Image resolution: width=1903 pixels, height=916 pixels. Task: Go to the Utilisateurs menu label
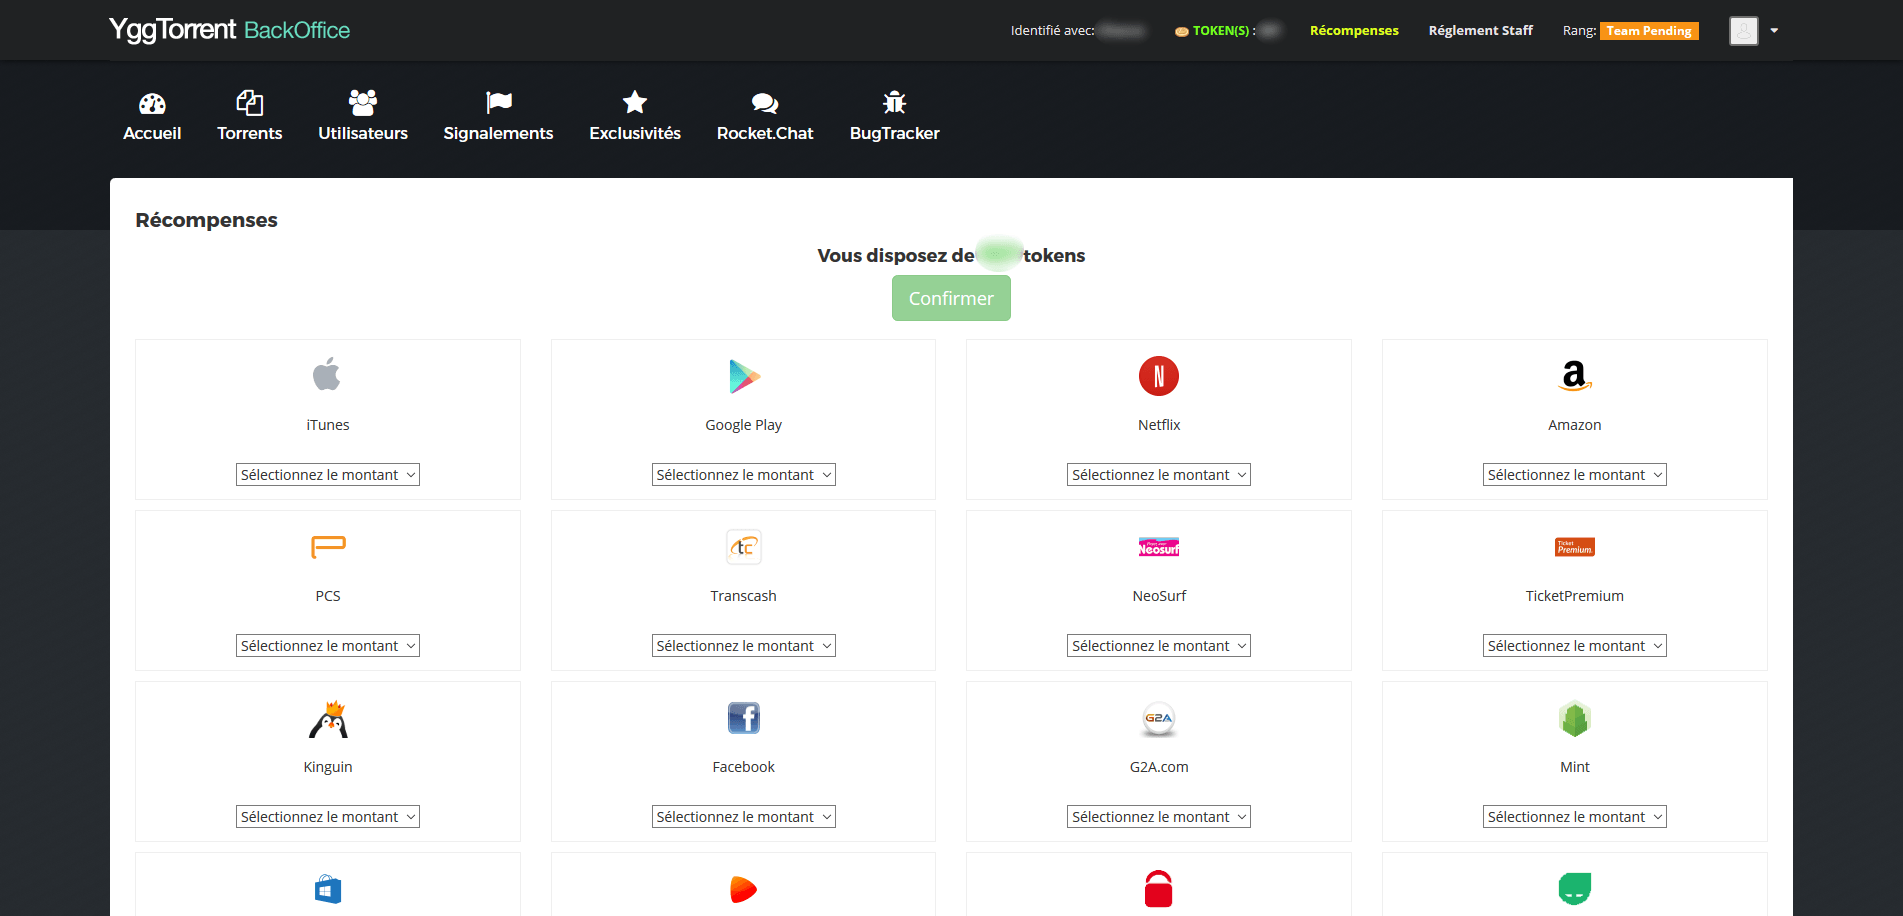[x=363, y=133]
